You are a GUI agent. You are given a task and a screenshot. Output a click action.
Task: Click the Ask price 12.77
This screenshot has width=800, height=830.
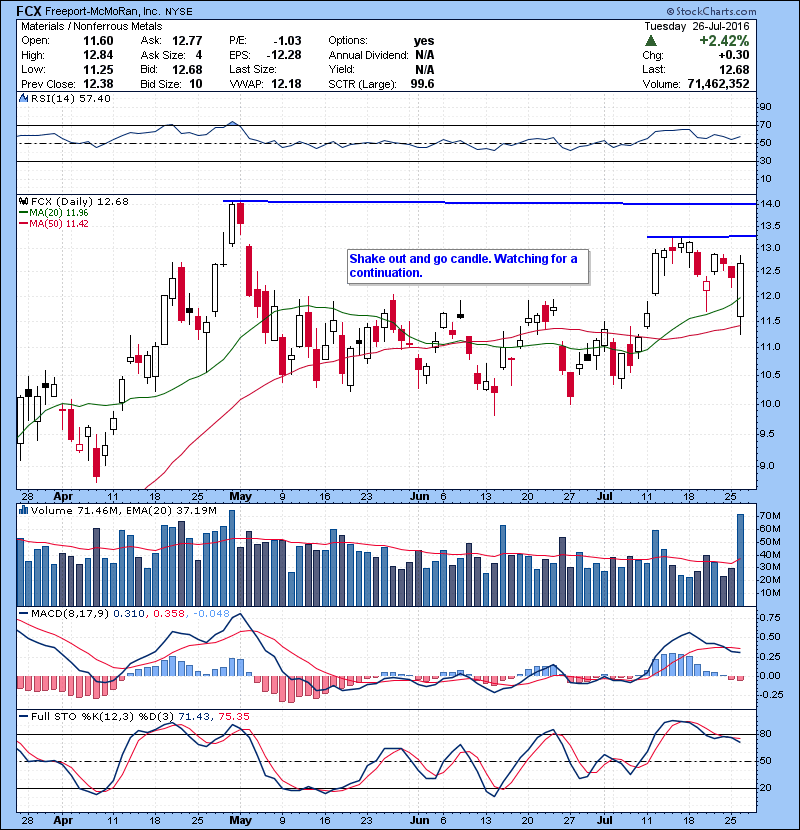pos(187,41)
